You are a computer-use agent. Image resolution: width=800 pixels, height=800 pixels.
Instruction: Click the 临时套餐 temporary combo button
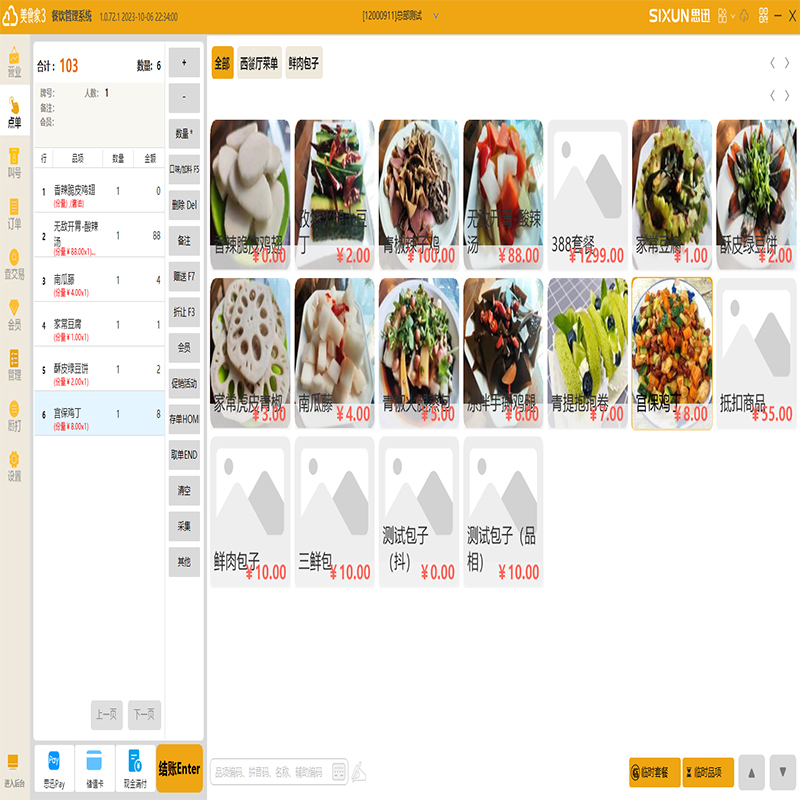coord(655,772)
